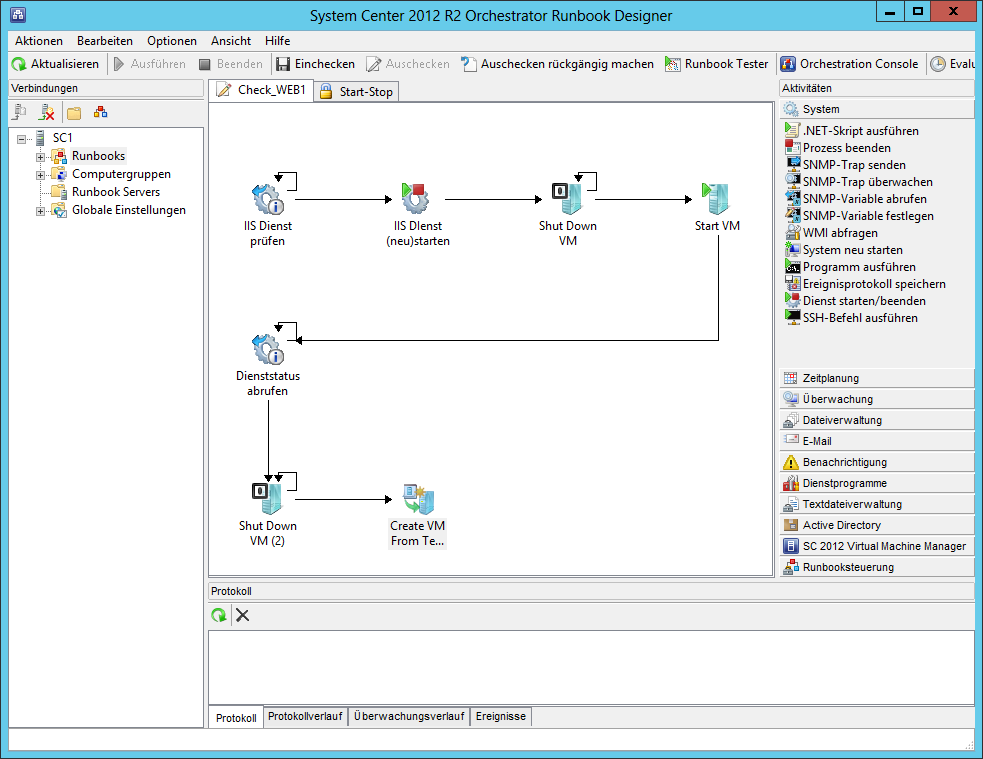Click Auschecken rückgängig machen
This screenshot has height=759, width=983.
(558, 64)
